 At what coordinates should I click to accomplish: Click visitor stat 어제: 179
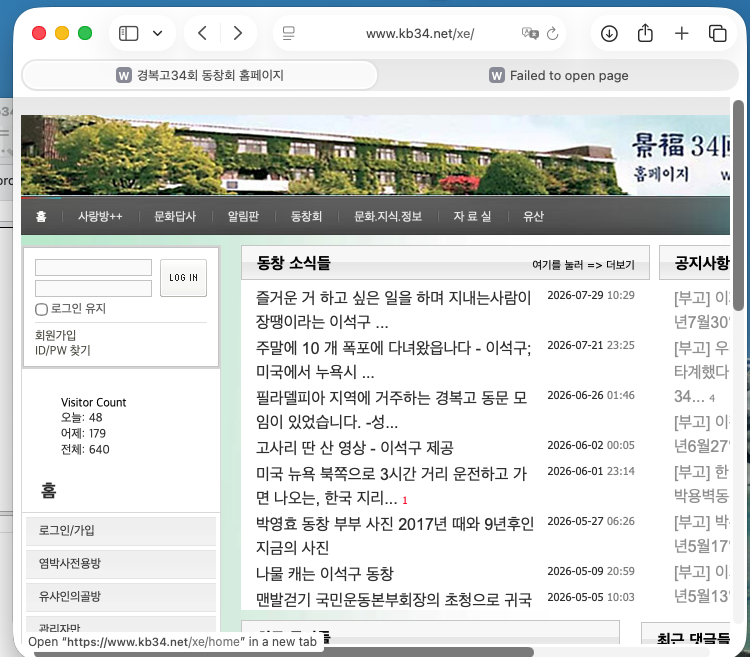[x=83, y=433]
